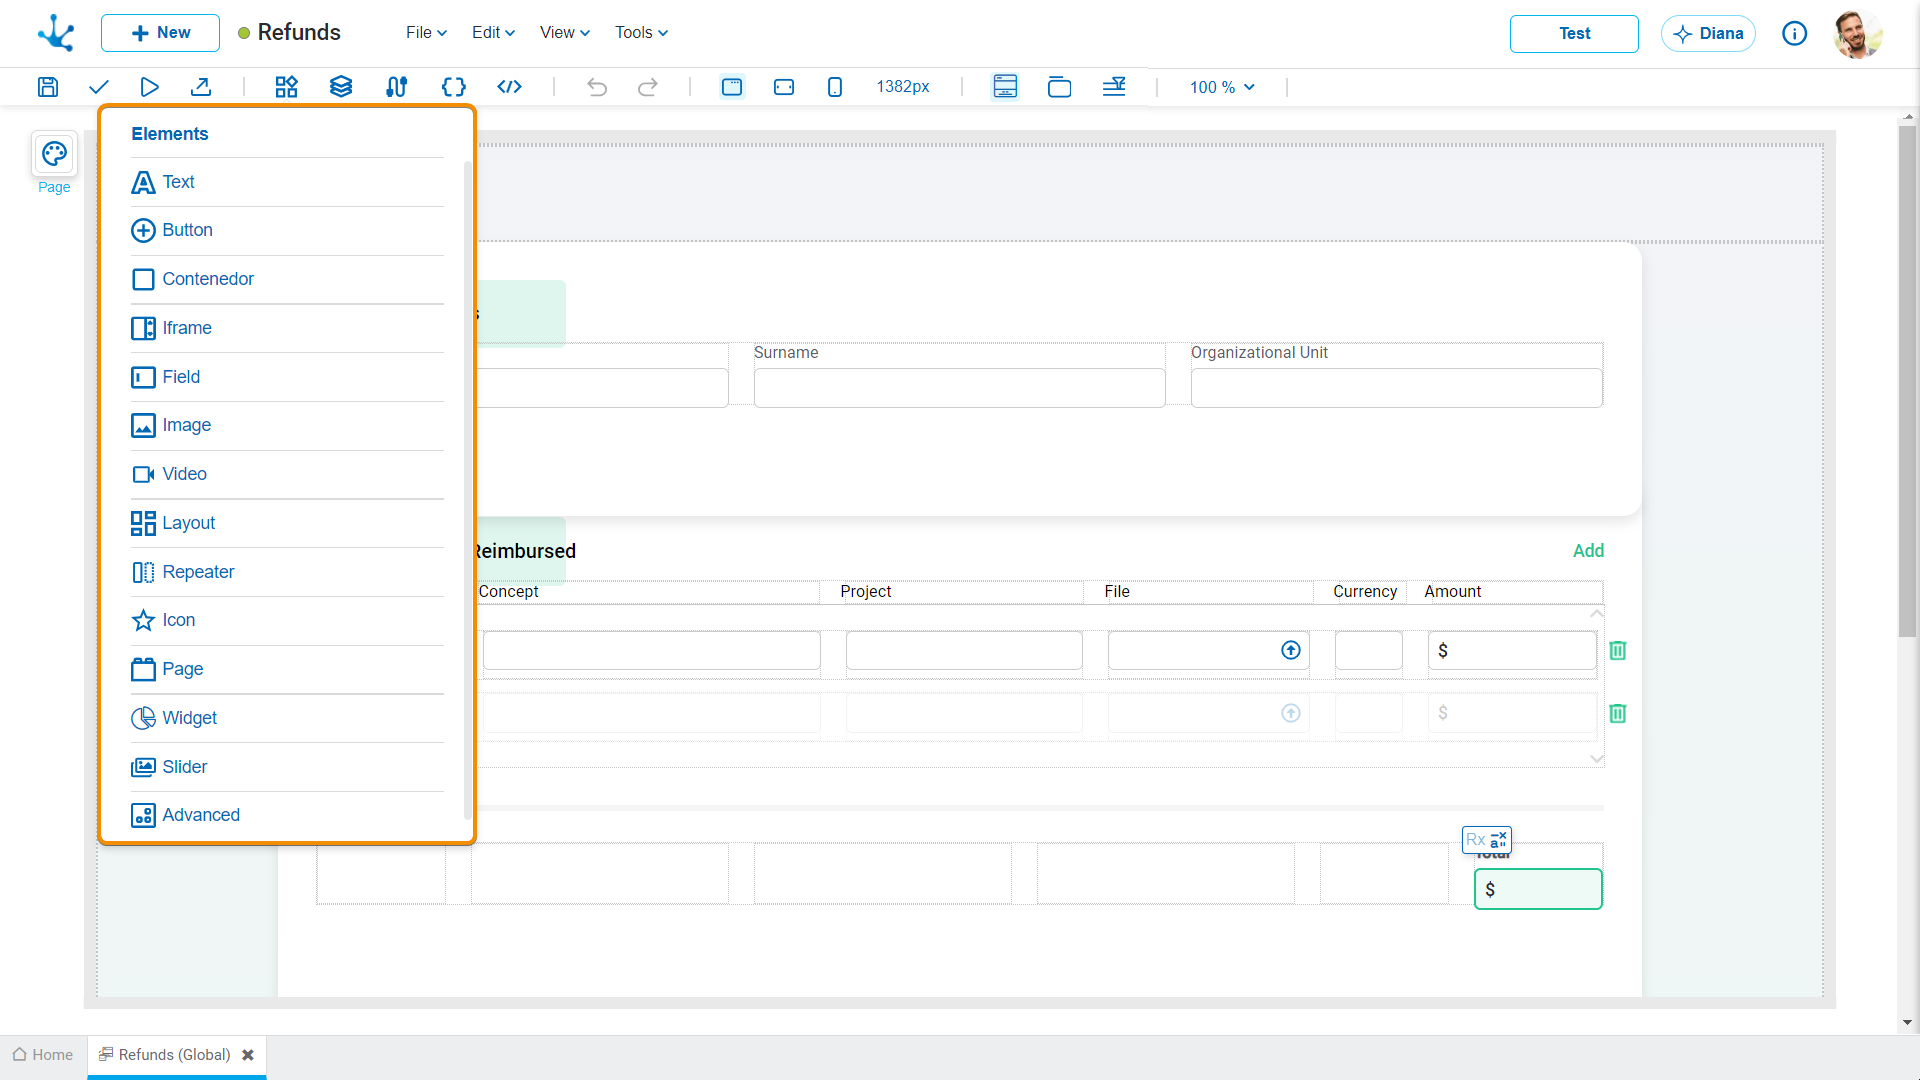Screen dimensions: 1920x1080
Task: Click the New button
Action: [160, 33]
